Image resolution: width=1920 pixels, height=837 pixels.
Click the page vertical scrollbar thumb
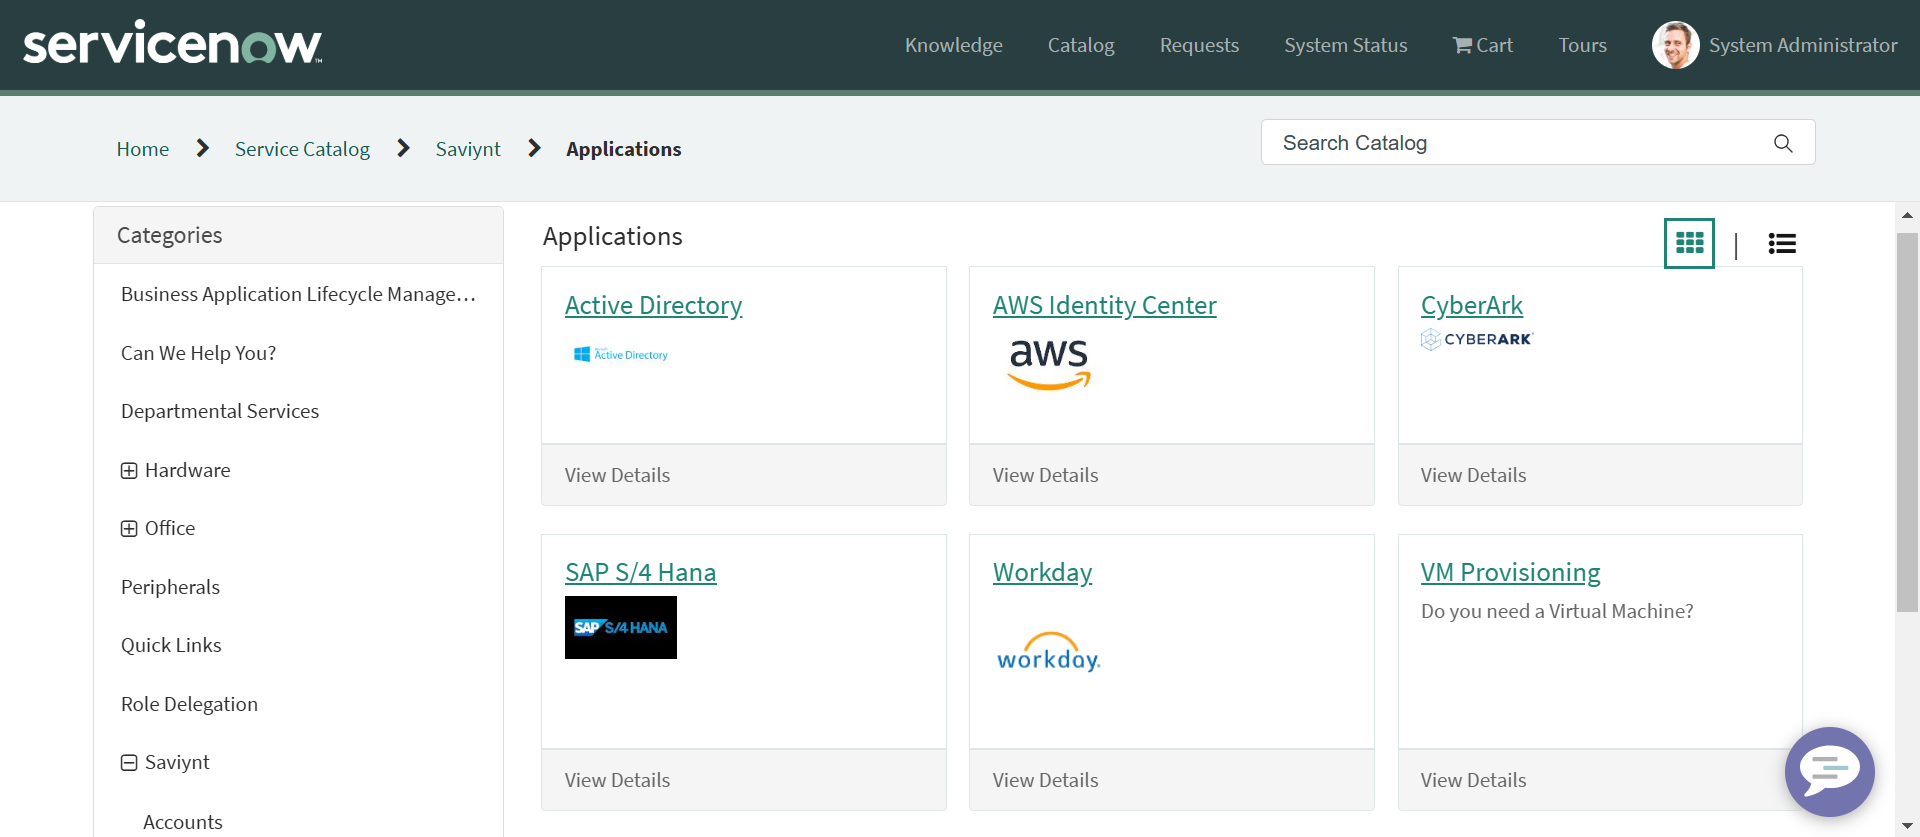1907,422
